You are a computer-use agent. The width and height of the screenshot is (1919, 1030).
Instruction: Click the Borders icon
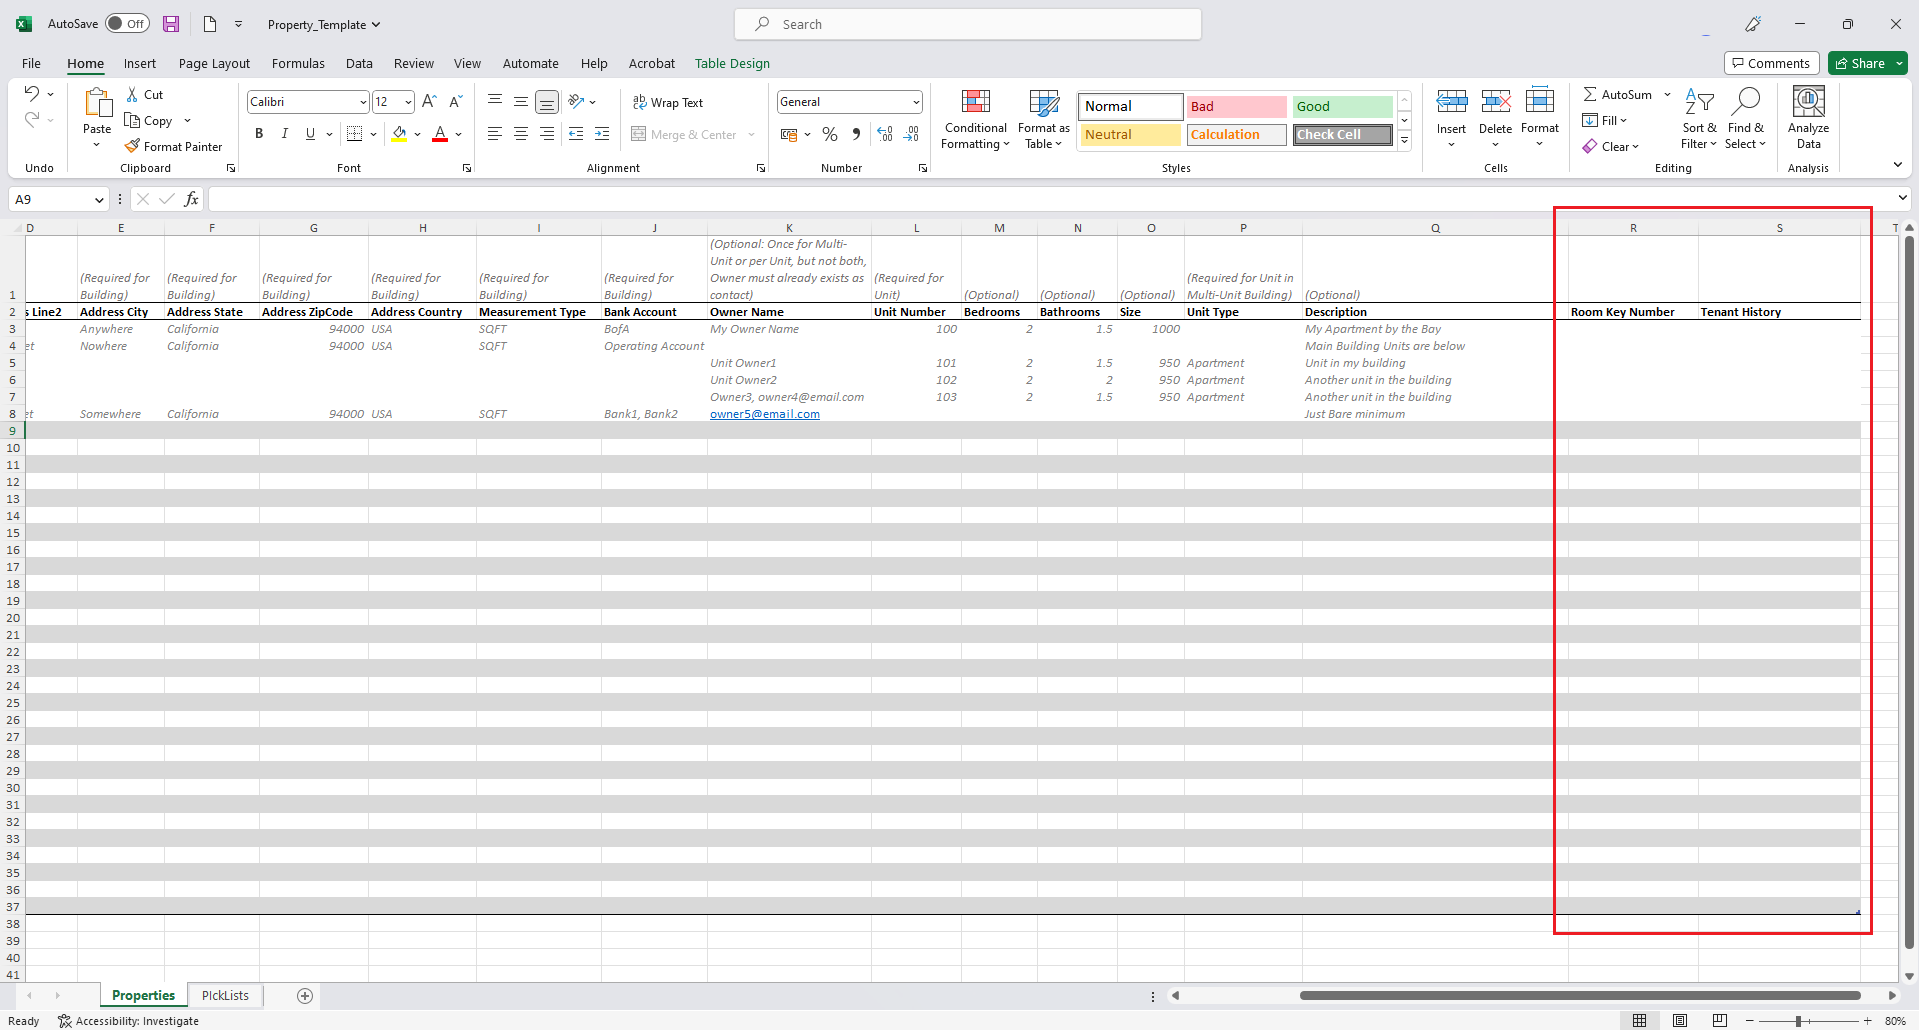(x=354, y=133)
